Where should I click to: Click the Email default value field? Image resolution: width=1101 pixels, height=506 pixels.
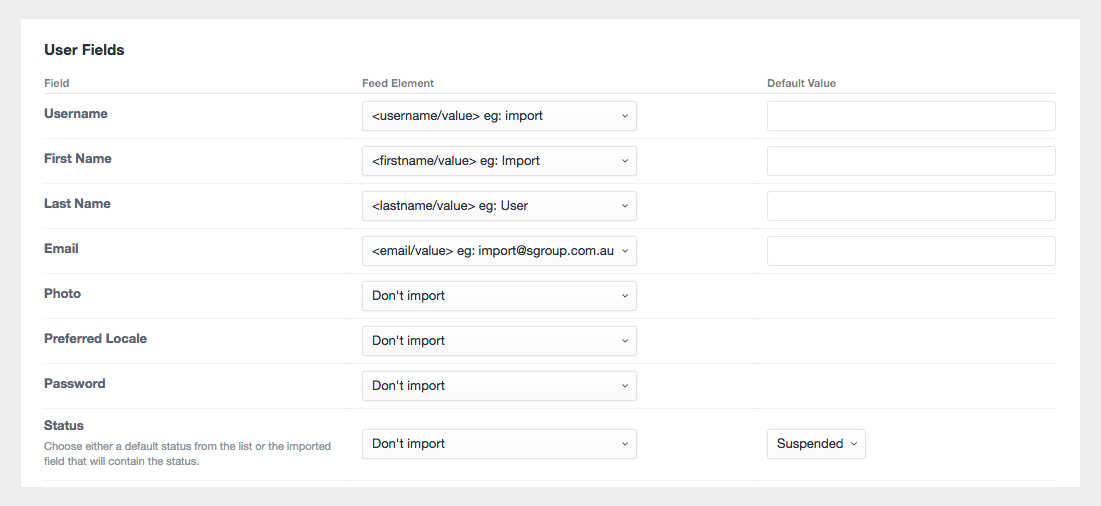(911, 251)
